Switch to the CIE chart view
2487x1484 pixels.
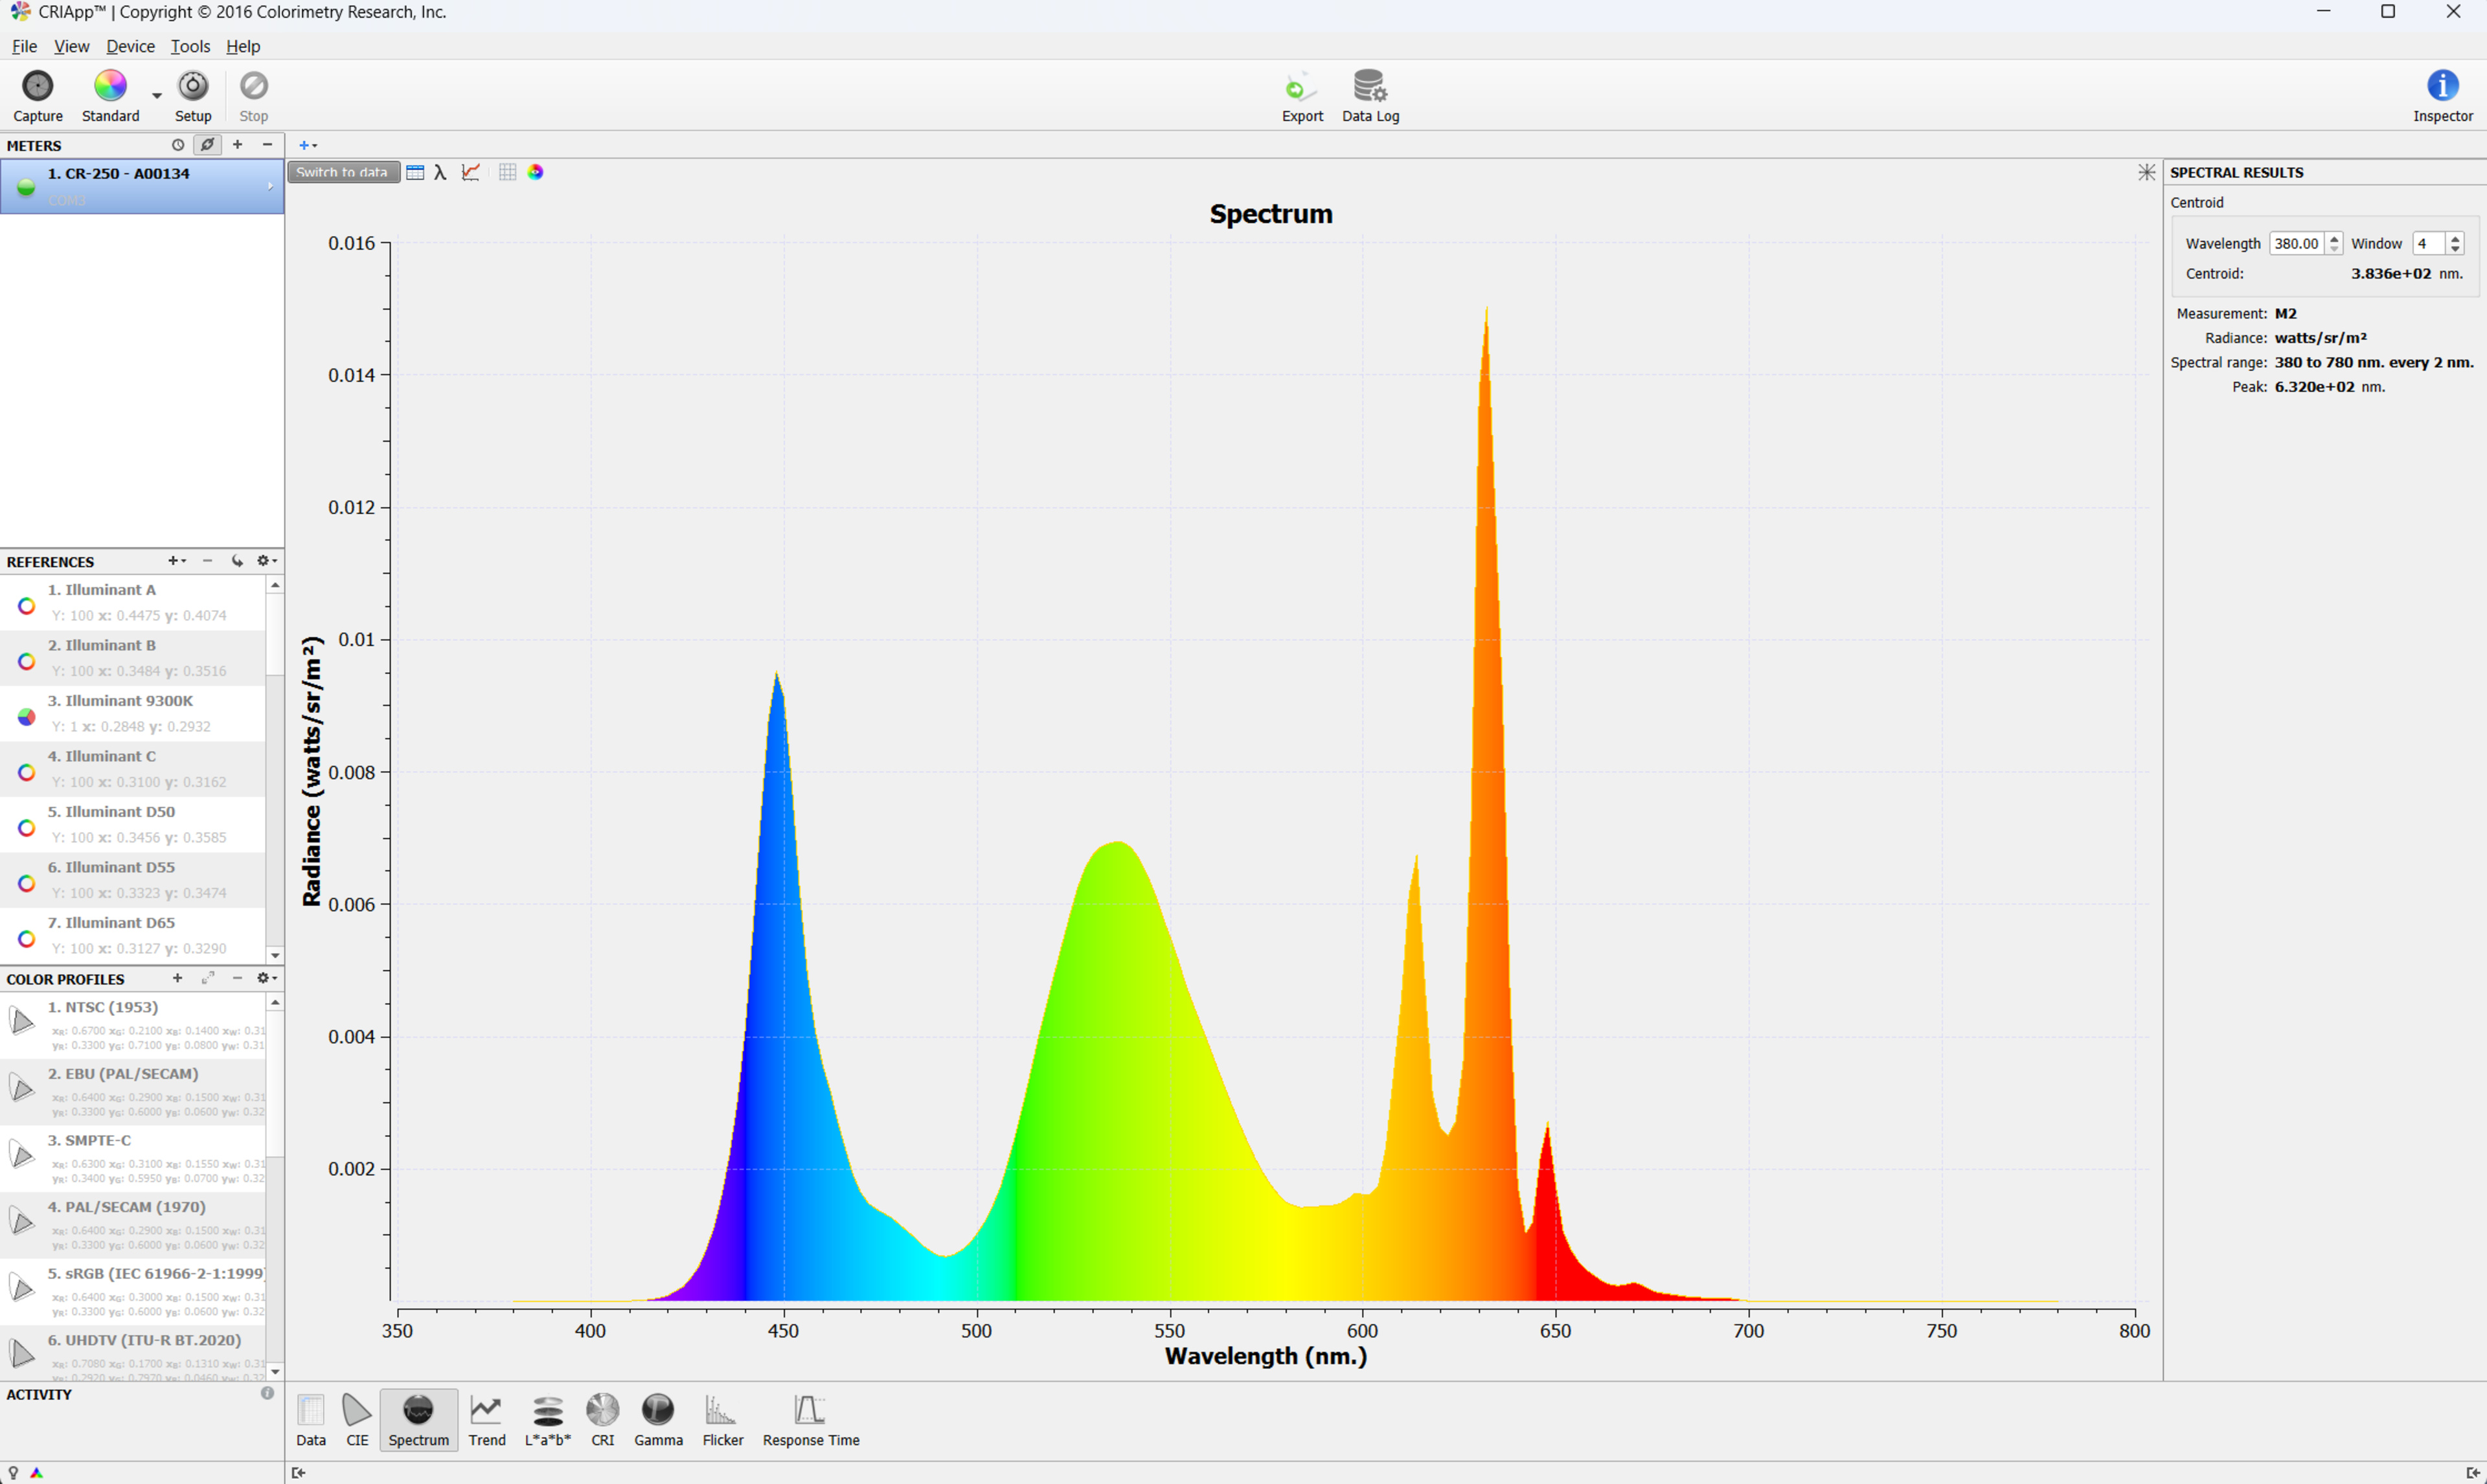[357, 1419]
